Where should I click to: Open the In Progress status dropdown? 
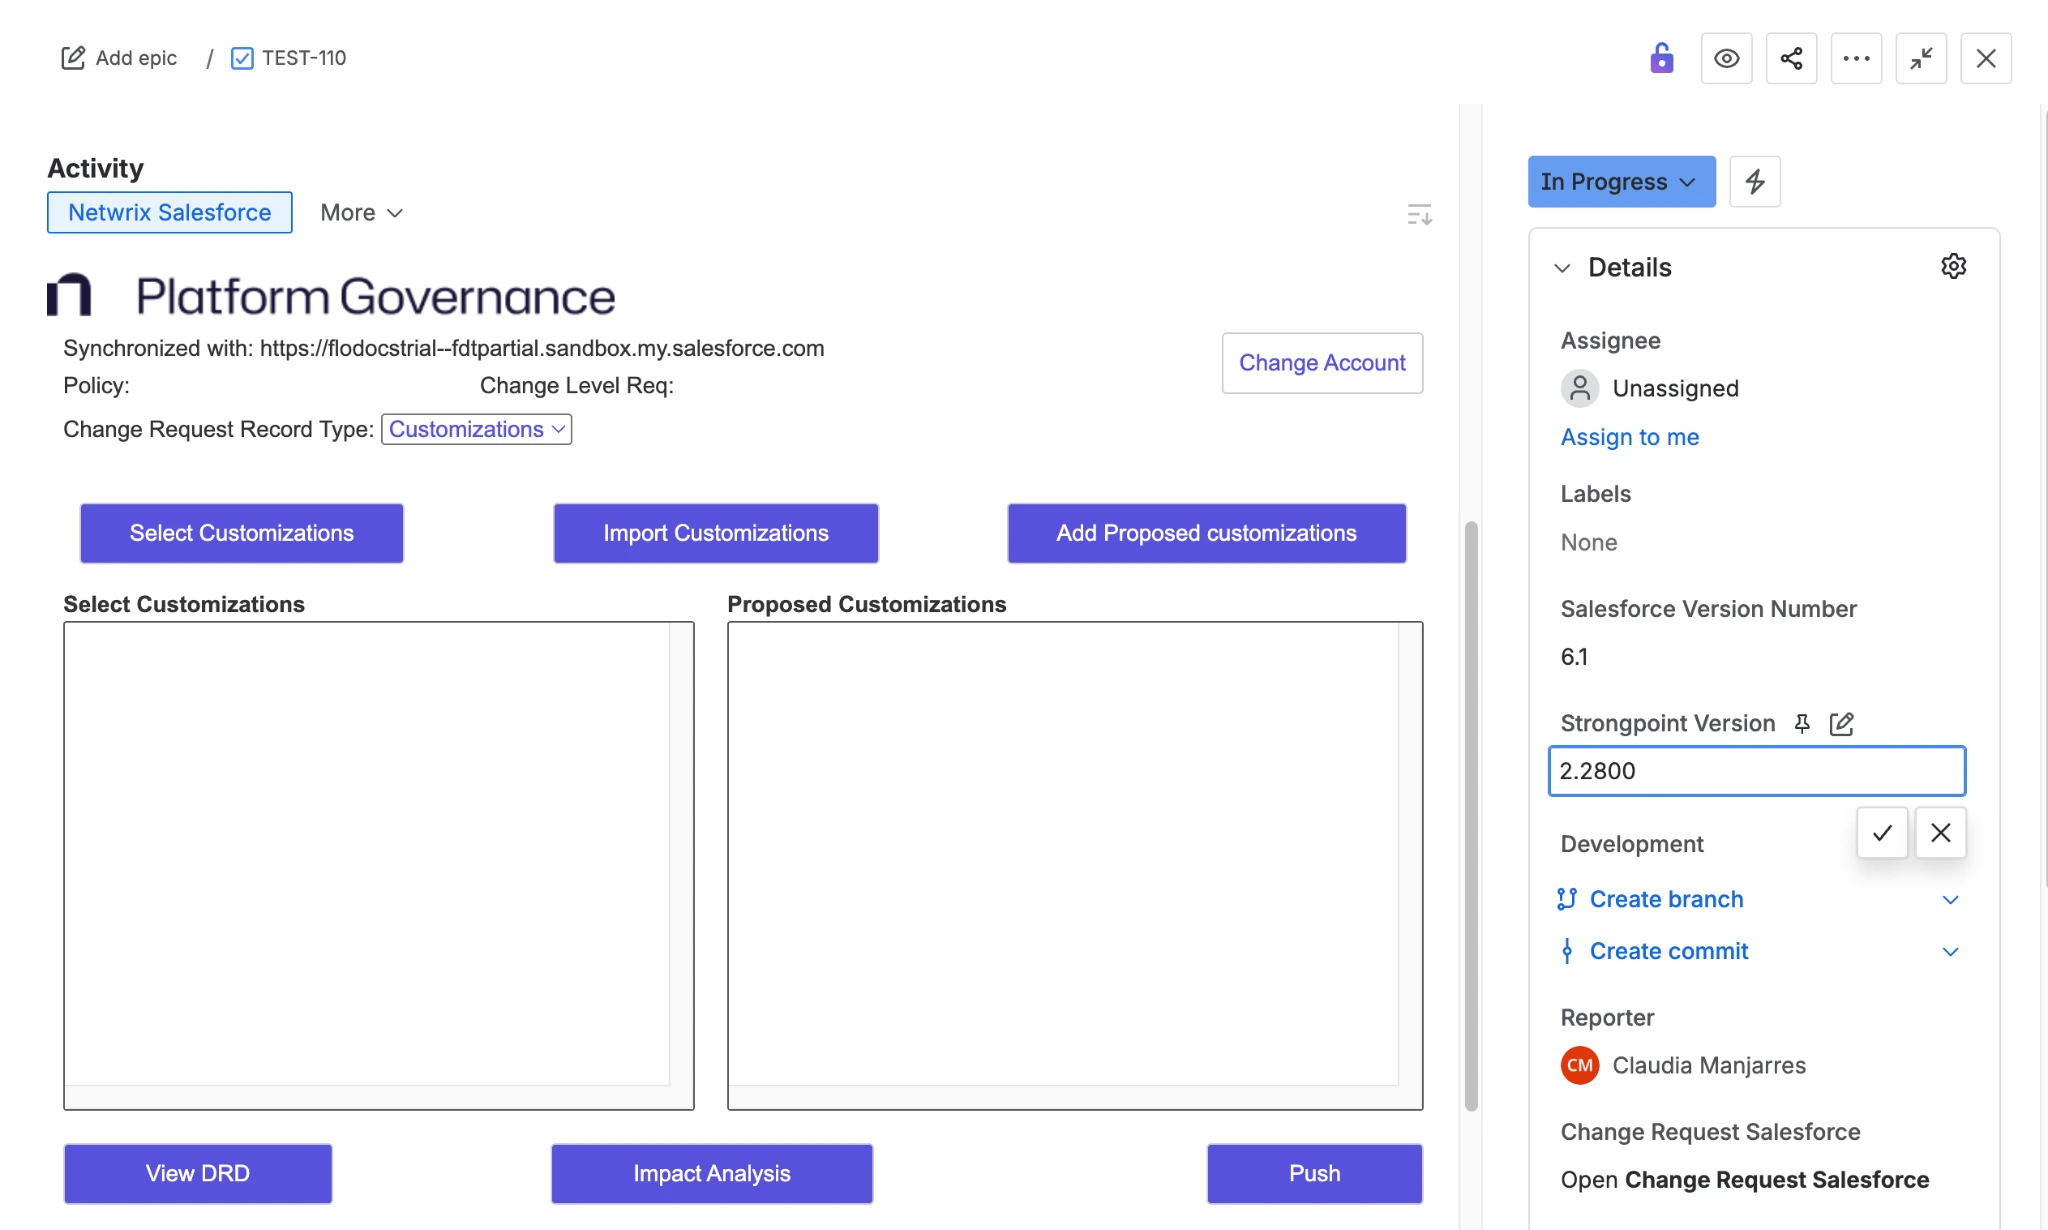tap(1620, 181)
